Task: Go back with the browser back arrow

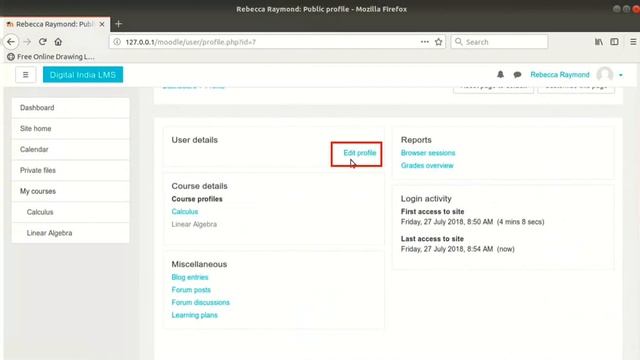Action: [x=11, y=42]
